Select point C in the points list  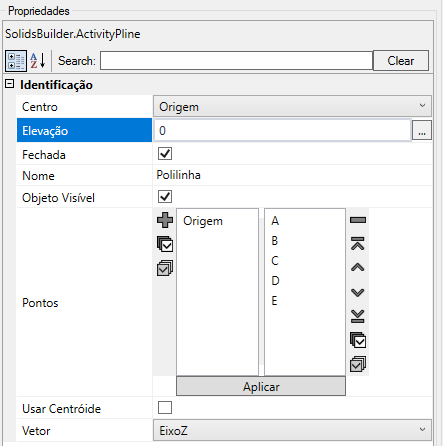tap(275, 261)
